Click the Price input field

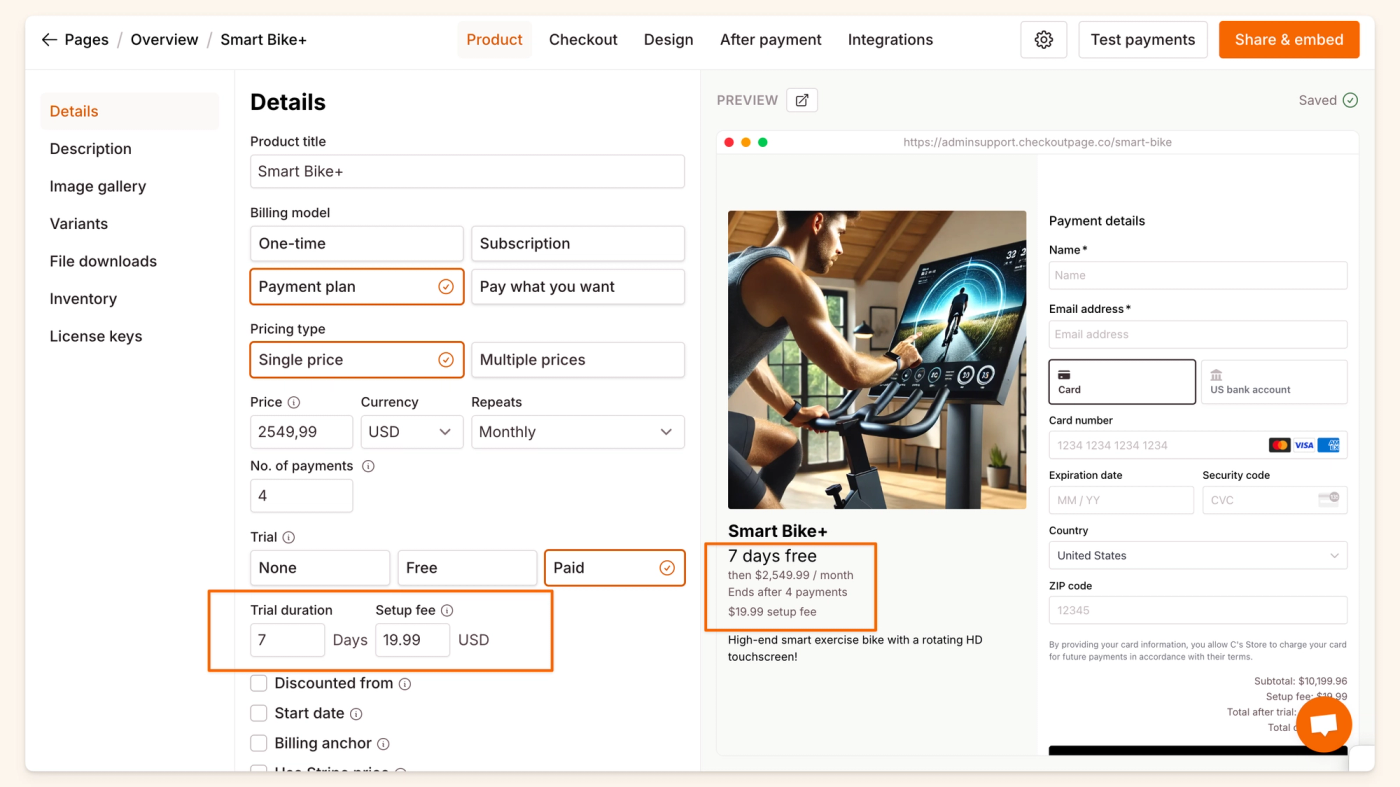301,432
